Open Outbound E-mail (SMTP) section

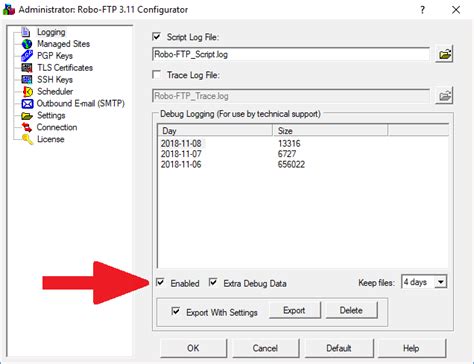click(81, 104)
